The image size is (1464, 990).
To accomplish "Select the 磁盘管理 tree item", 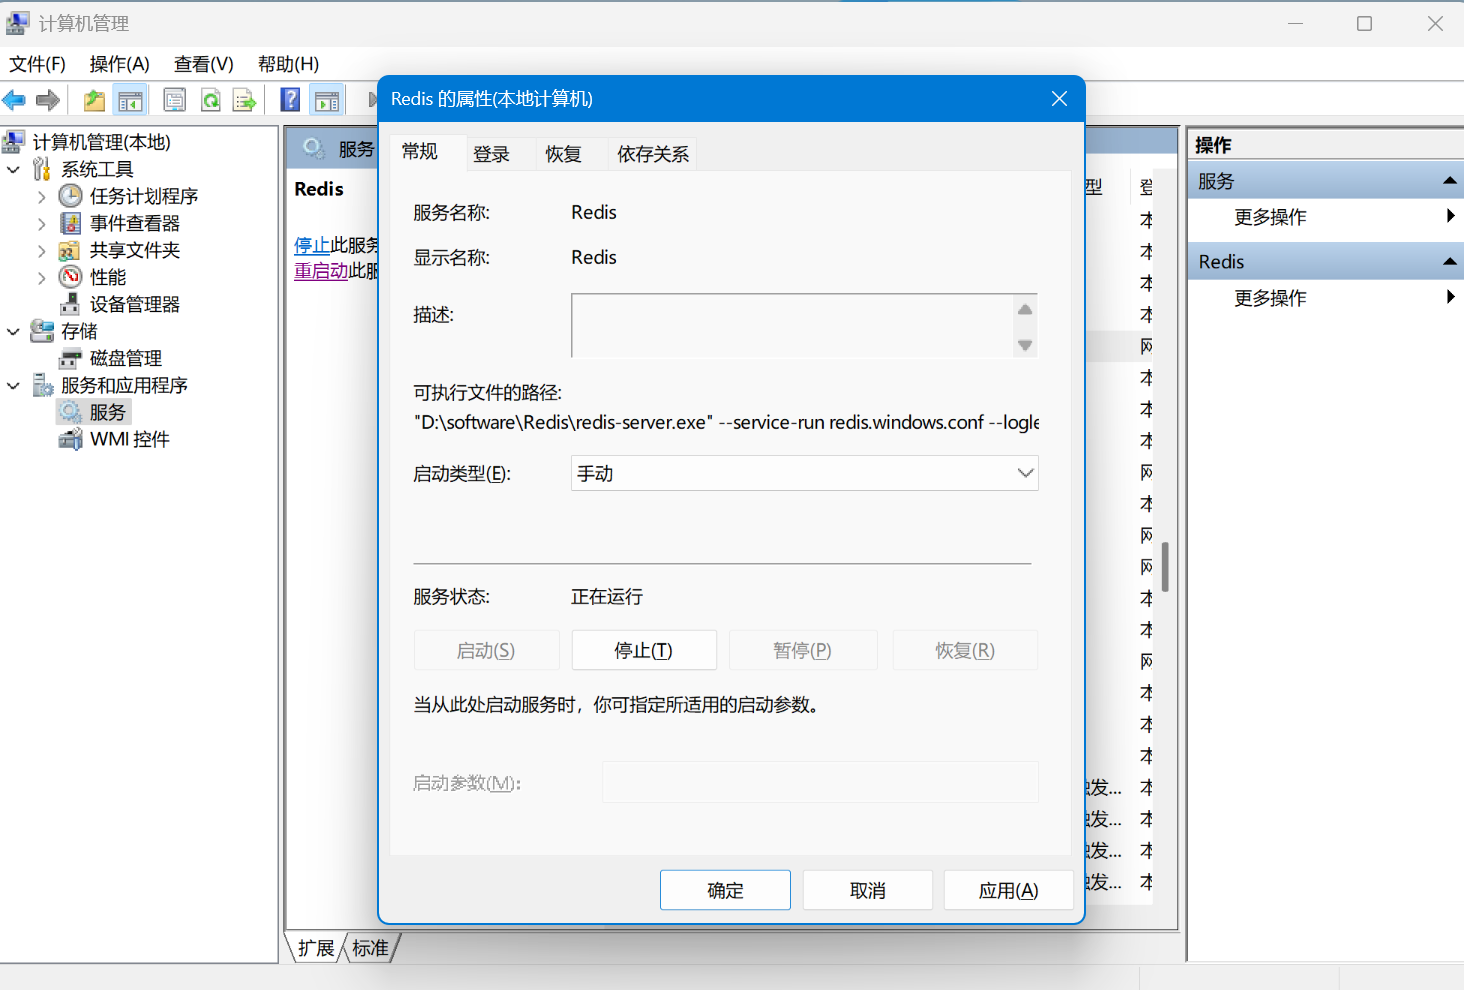I will pyautogui.click(x=126, y=358).
